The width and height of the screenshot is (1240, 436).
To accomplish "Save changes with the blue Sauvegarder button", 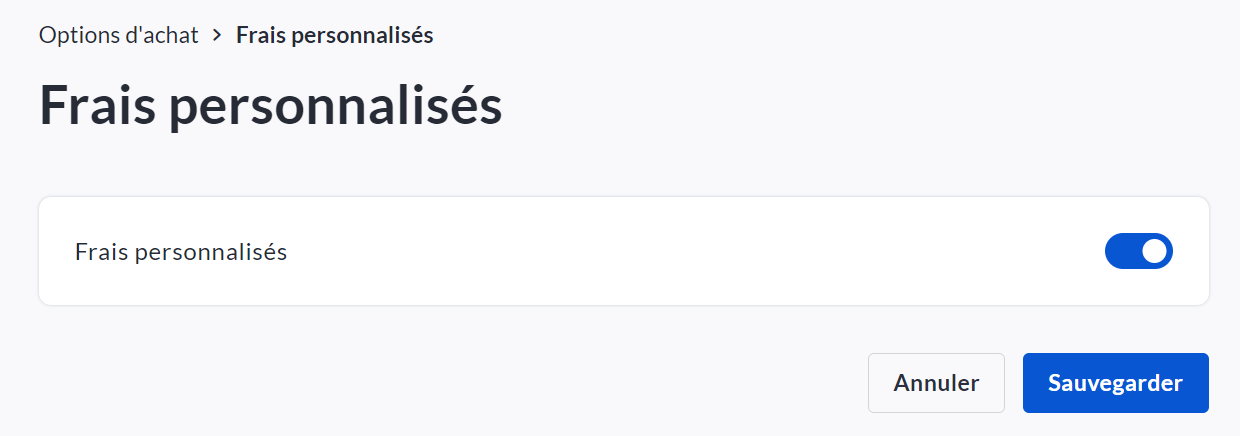I will pyautogui.click(x=1115, y=383).
